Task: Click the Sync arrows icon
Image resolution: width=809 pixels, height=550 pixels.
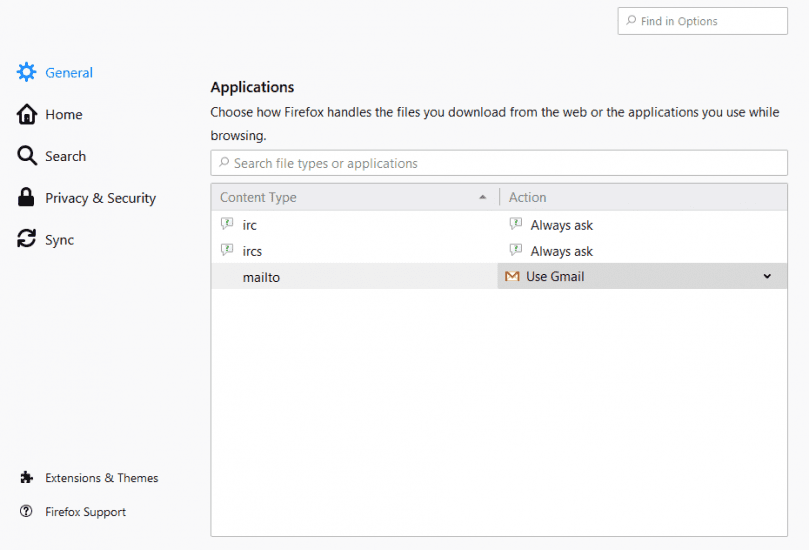Action: tap(27, 240)
